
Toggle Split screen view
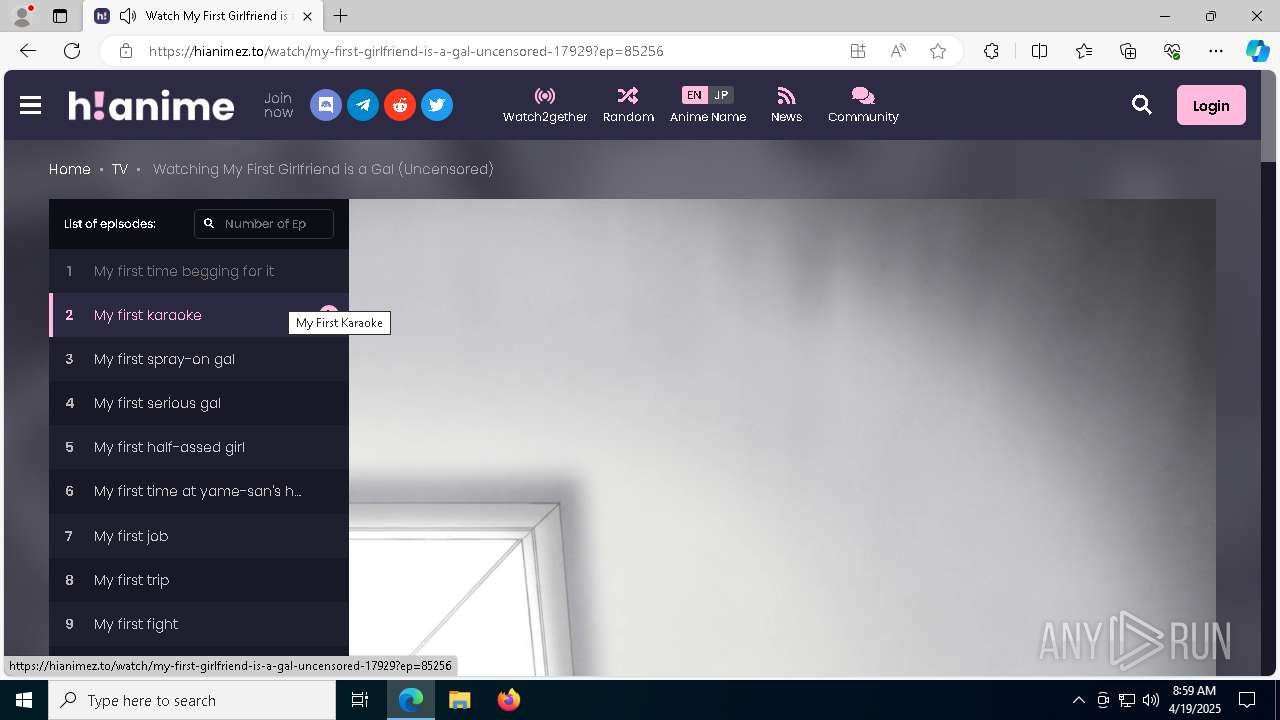[x=1039, y=51]
